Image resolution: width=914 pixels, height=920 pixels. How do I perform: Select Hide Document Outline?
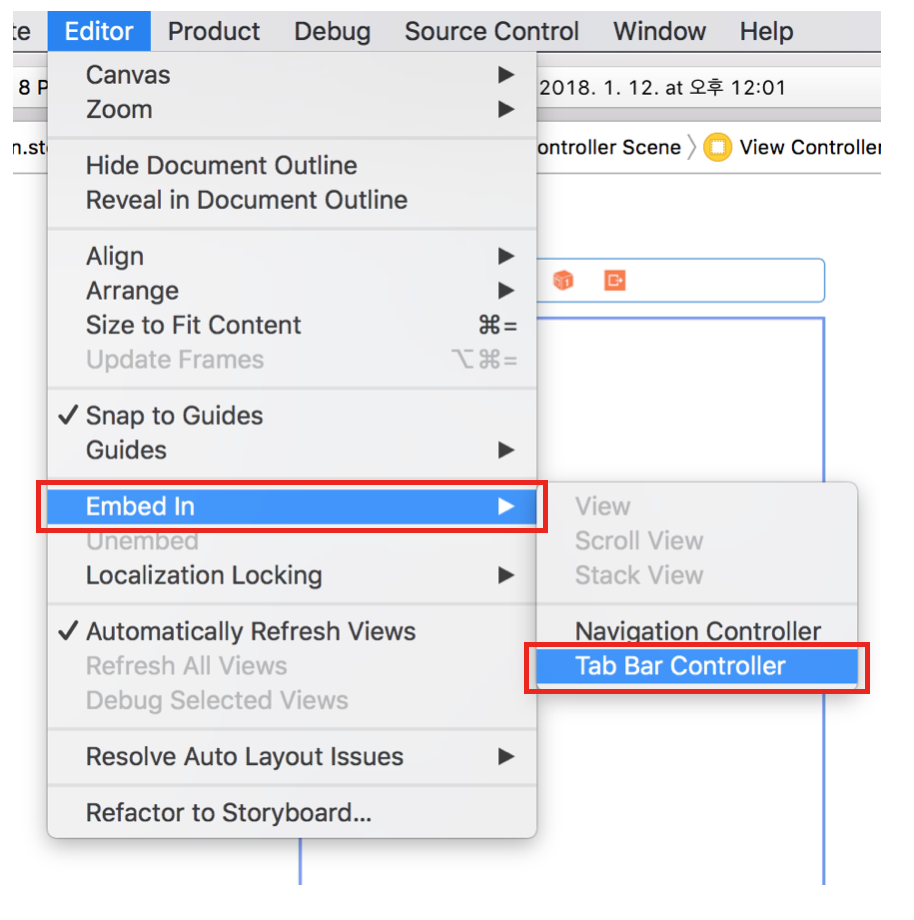coord(292,165)
